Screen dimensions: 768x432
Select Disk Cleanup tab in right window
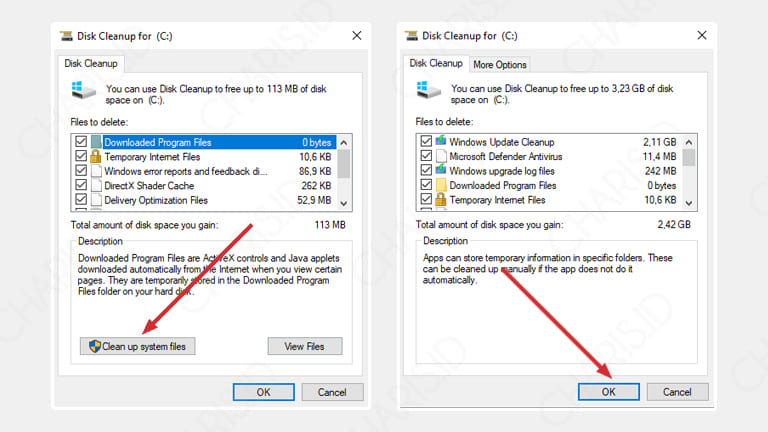(436, 63)
